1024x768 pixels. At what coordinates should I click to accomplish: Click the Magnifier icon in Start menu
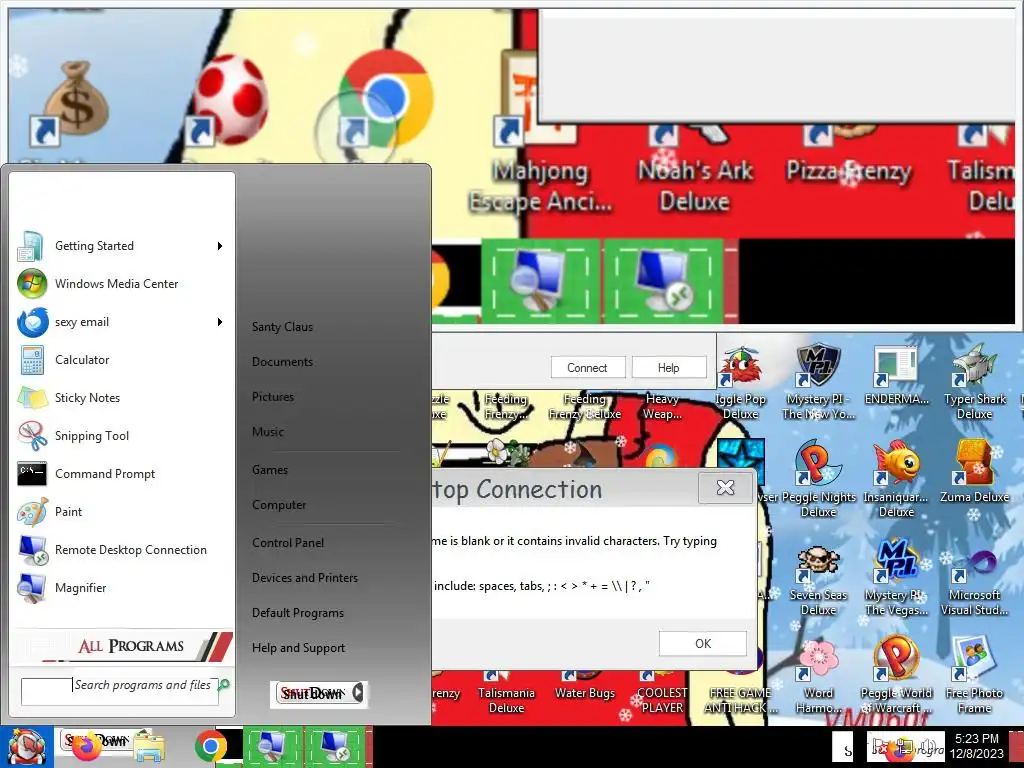coord(32,588)
